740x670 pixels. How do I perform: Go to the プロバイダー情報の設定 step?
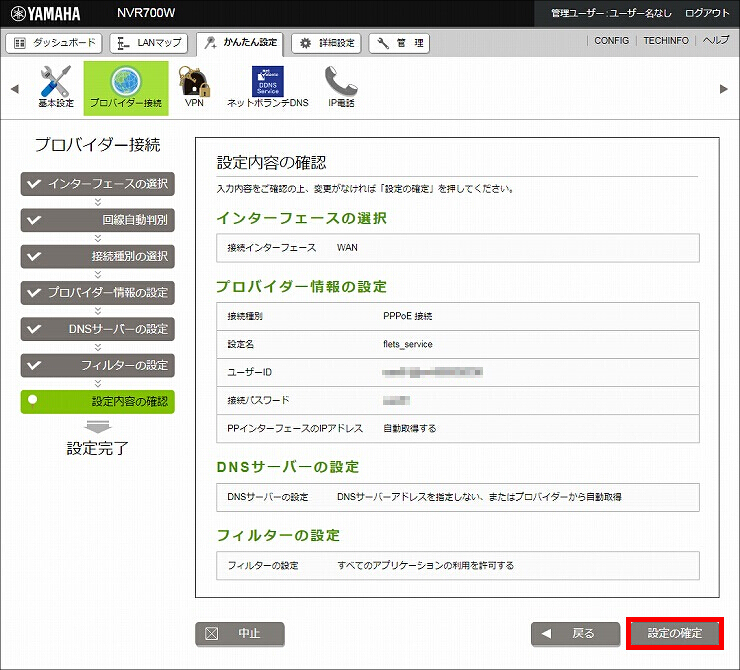[x=98, y=293]
